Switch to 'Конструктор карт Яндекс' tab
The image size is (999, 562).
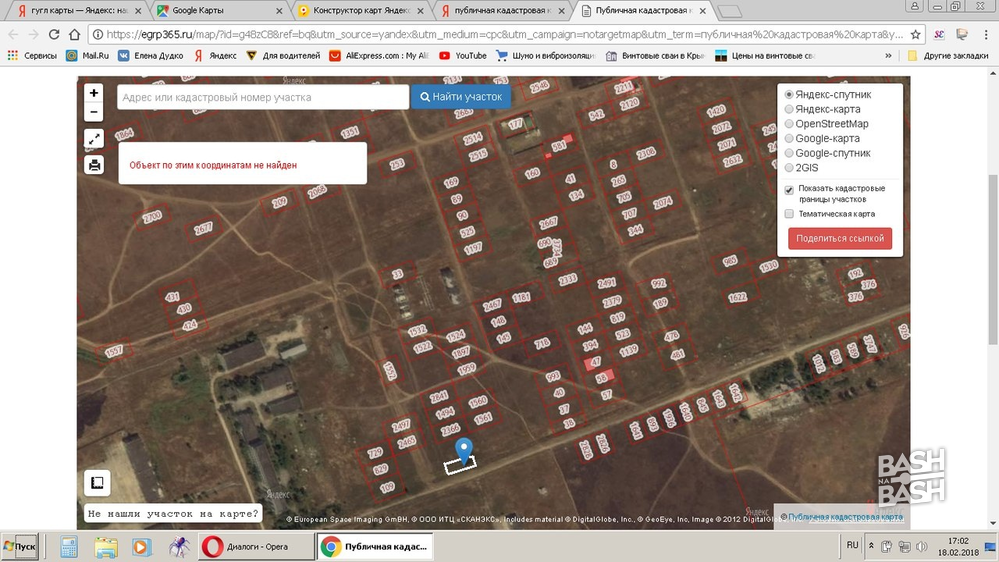click(361, 10)
